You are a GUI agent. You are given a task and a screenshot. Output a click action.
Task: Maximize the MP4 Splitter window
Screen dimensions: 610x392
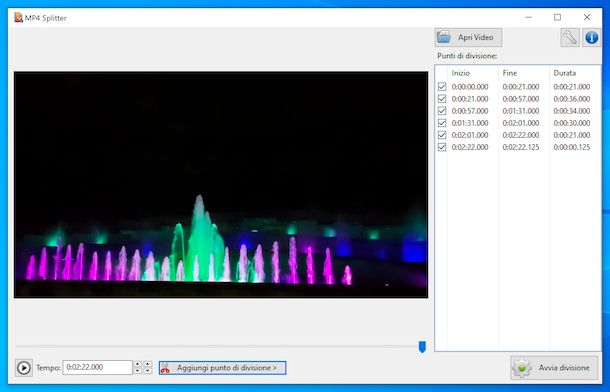557,18
